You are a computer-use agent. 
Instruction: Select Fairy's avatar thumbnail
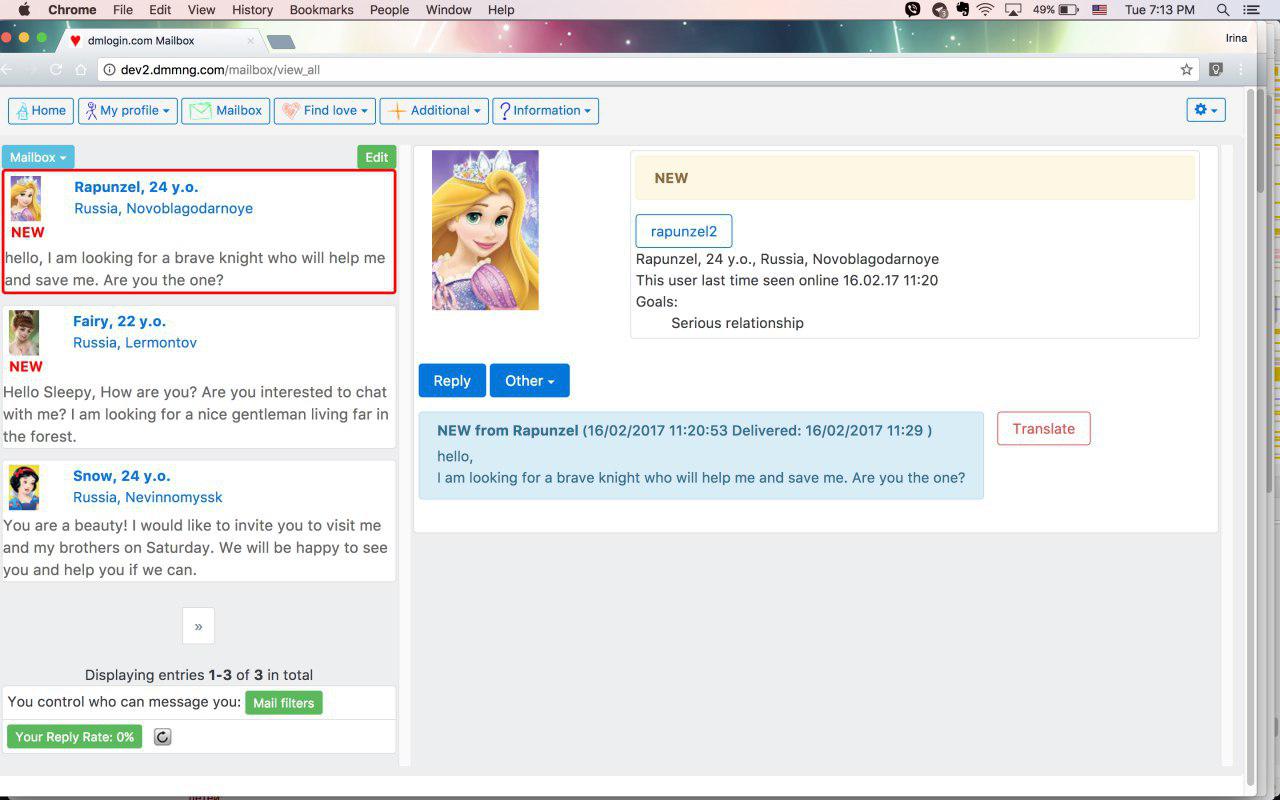[x=24, y=333]
